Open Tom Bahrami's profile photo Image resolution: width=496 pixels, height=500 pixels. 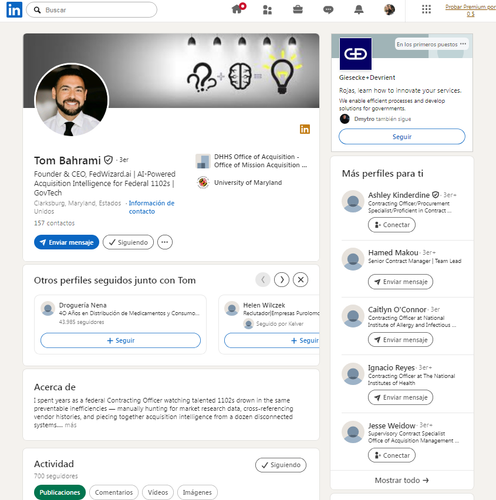(71, 100)
